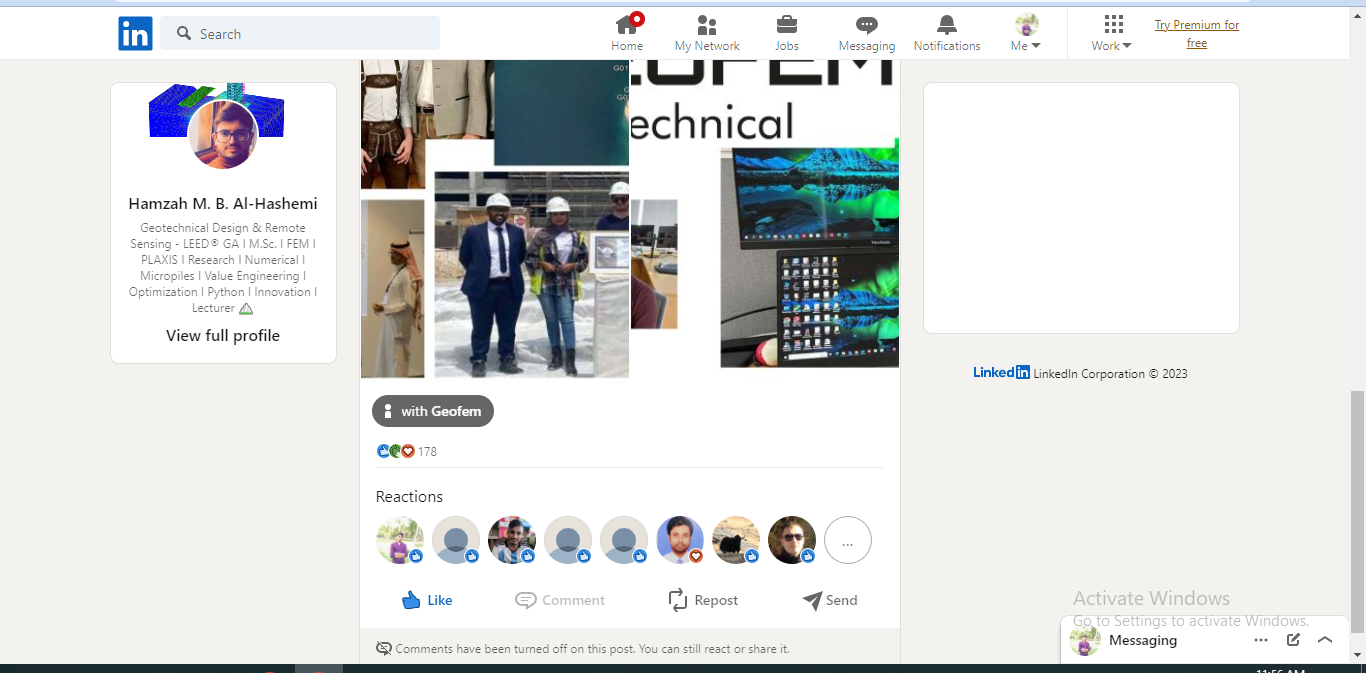Send the post via message
The image size is (1366, 673).
pos(830,600)
